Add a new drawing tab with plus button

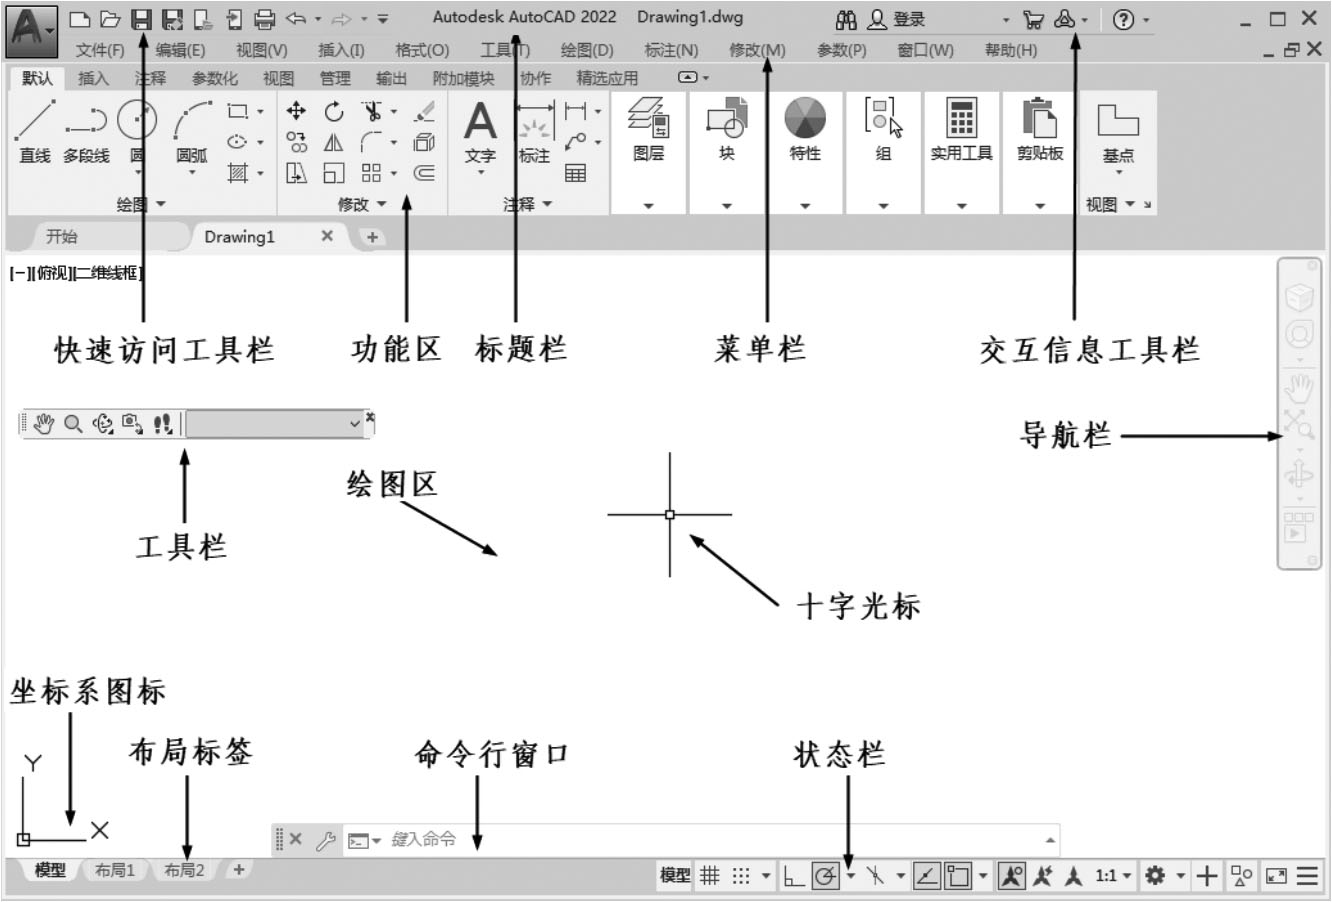click(x=372, y=237)
